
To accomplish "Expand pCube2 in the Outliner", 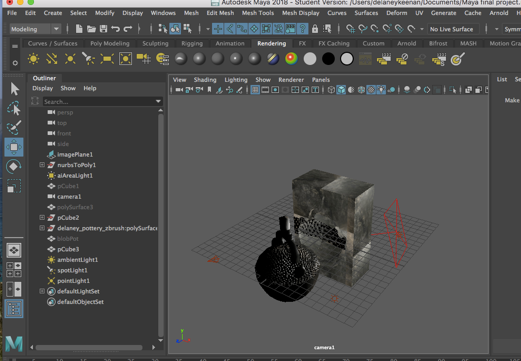I will click(x=42, y=217).
